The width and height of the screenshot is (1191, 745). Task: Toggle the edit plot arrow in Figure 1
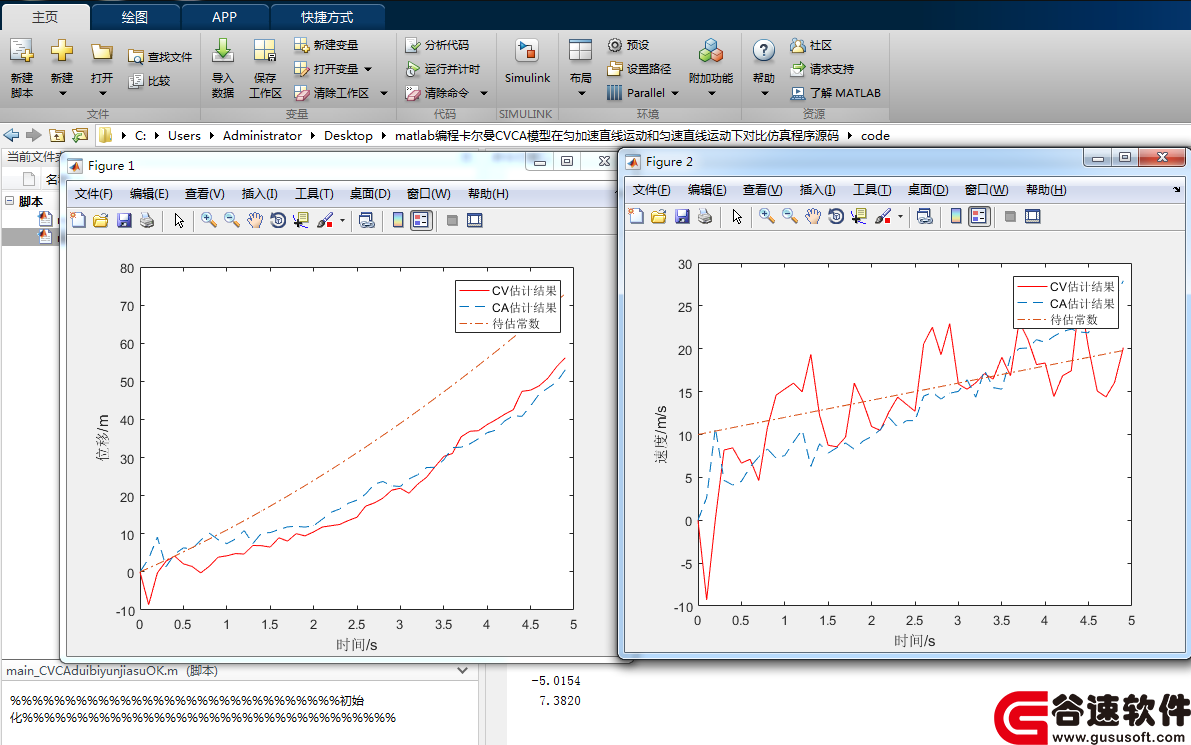click(178, 220)
